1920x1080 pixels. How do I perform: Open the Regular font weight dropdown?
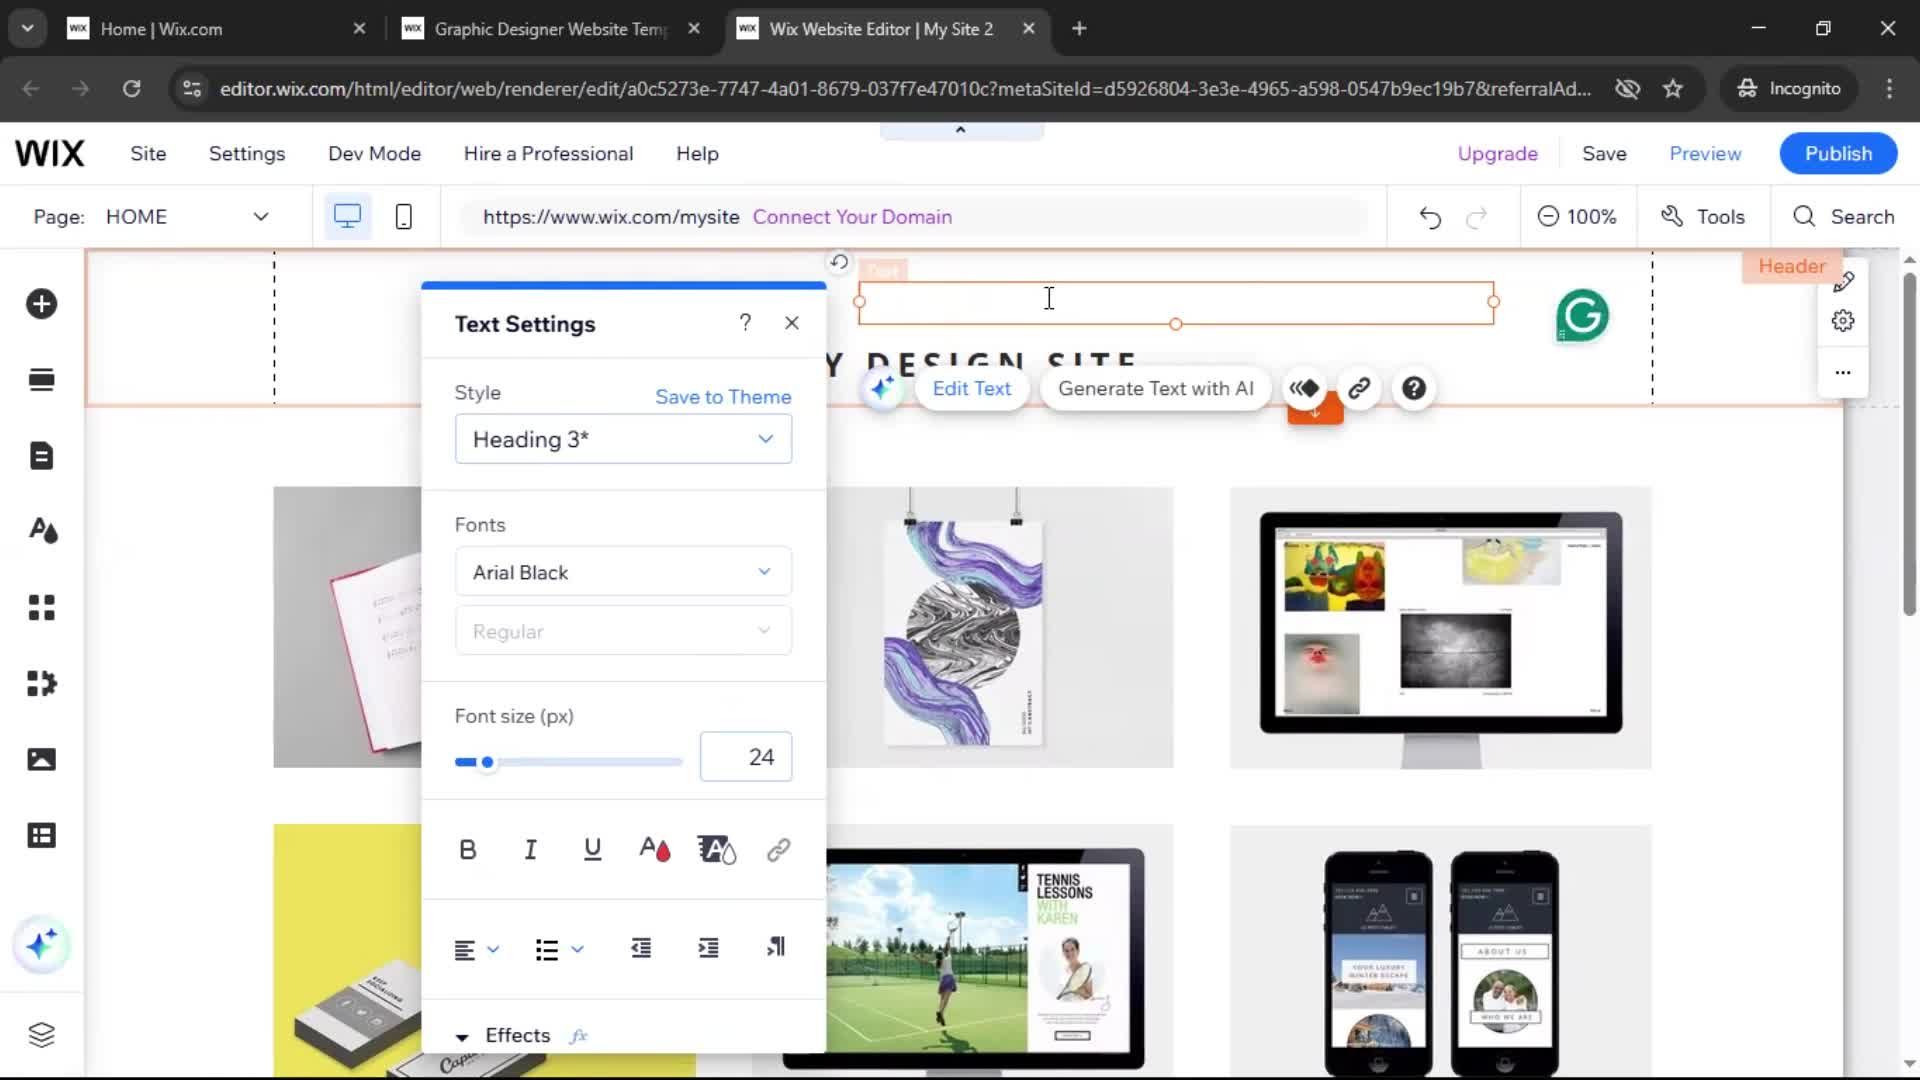pyautogui.click(x=623, y=631)
